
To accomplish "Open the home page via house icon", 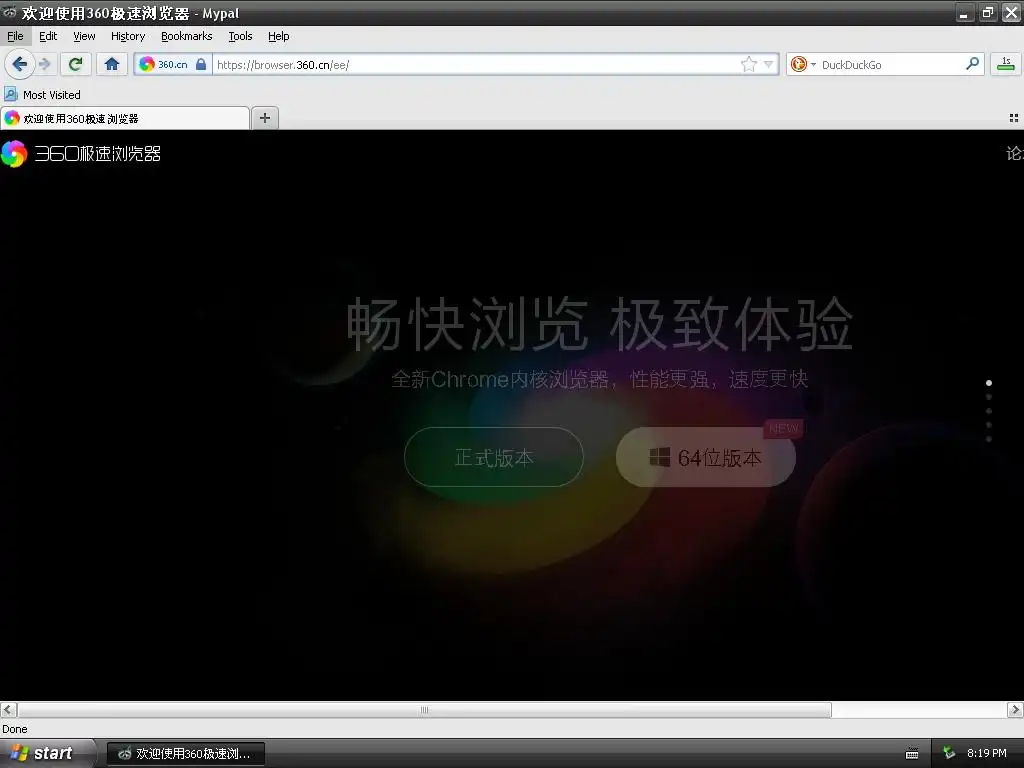I will coord(112,64).
